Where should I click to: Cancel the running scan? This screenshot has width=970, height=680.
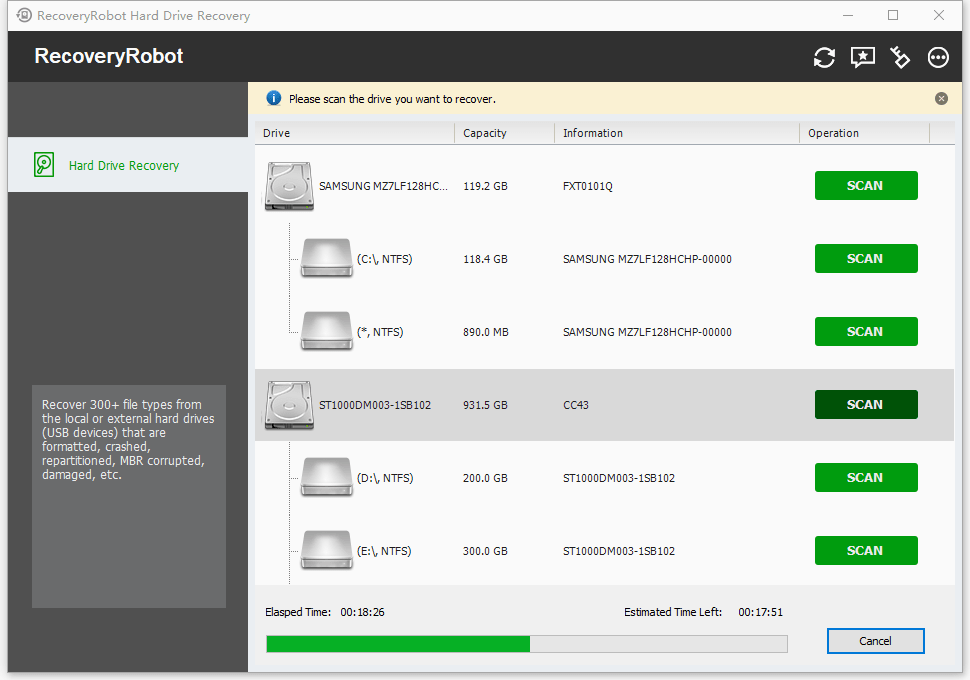(875, 641)
